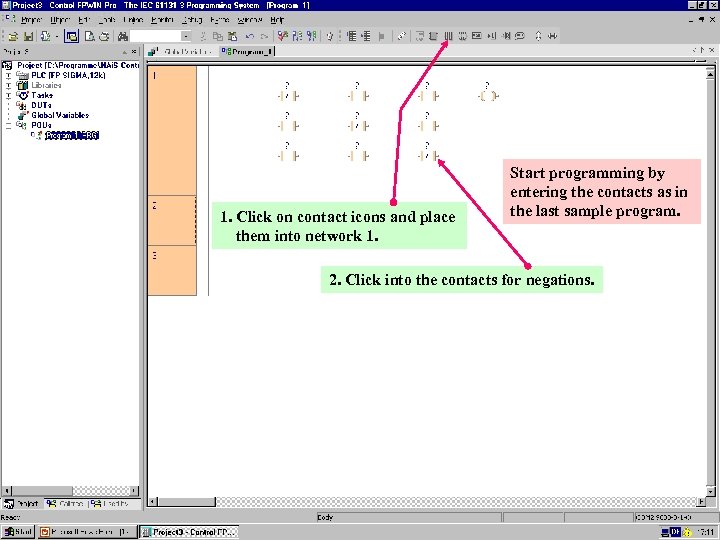
Task: Click the Paste toolbar icon
Action: pyautogui.click(x=233, y=36)
